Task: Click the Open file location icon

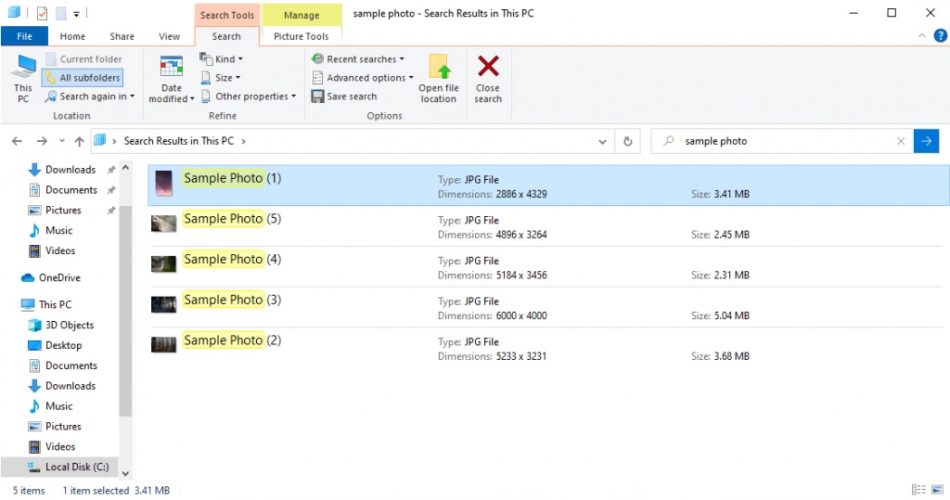Action: [438, 68]
